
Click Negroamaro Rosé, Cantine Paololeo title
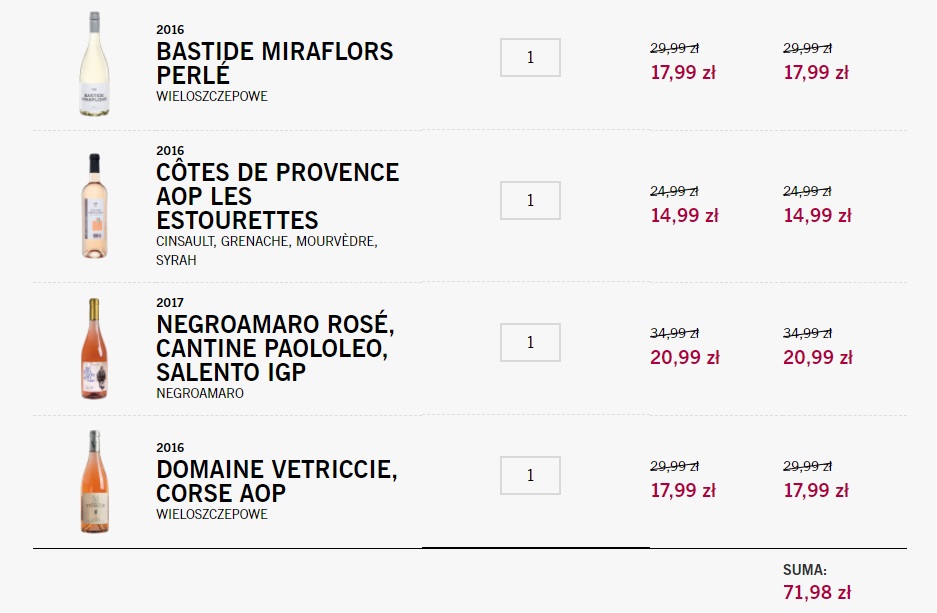click(275, 348)
